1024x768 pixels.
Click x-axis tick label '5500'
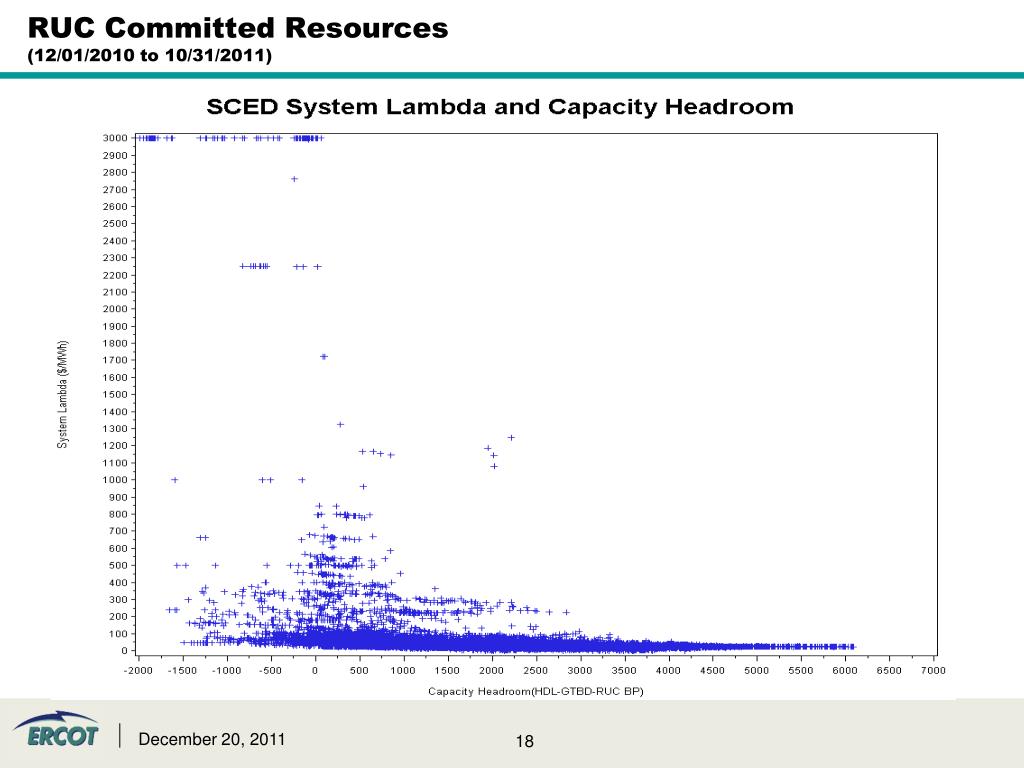pyautogui.click(x=801, y=670)
